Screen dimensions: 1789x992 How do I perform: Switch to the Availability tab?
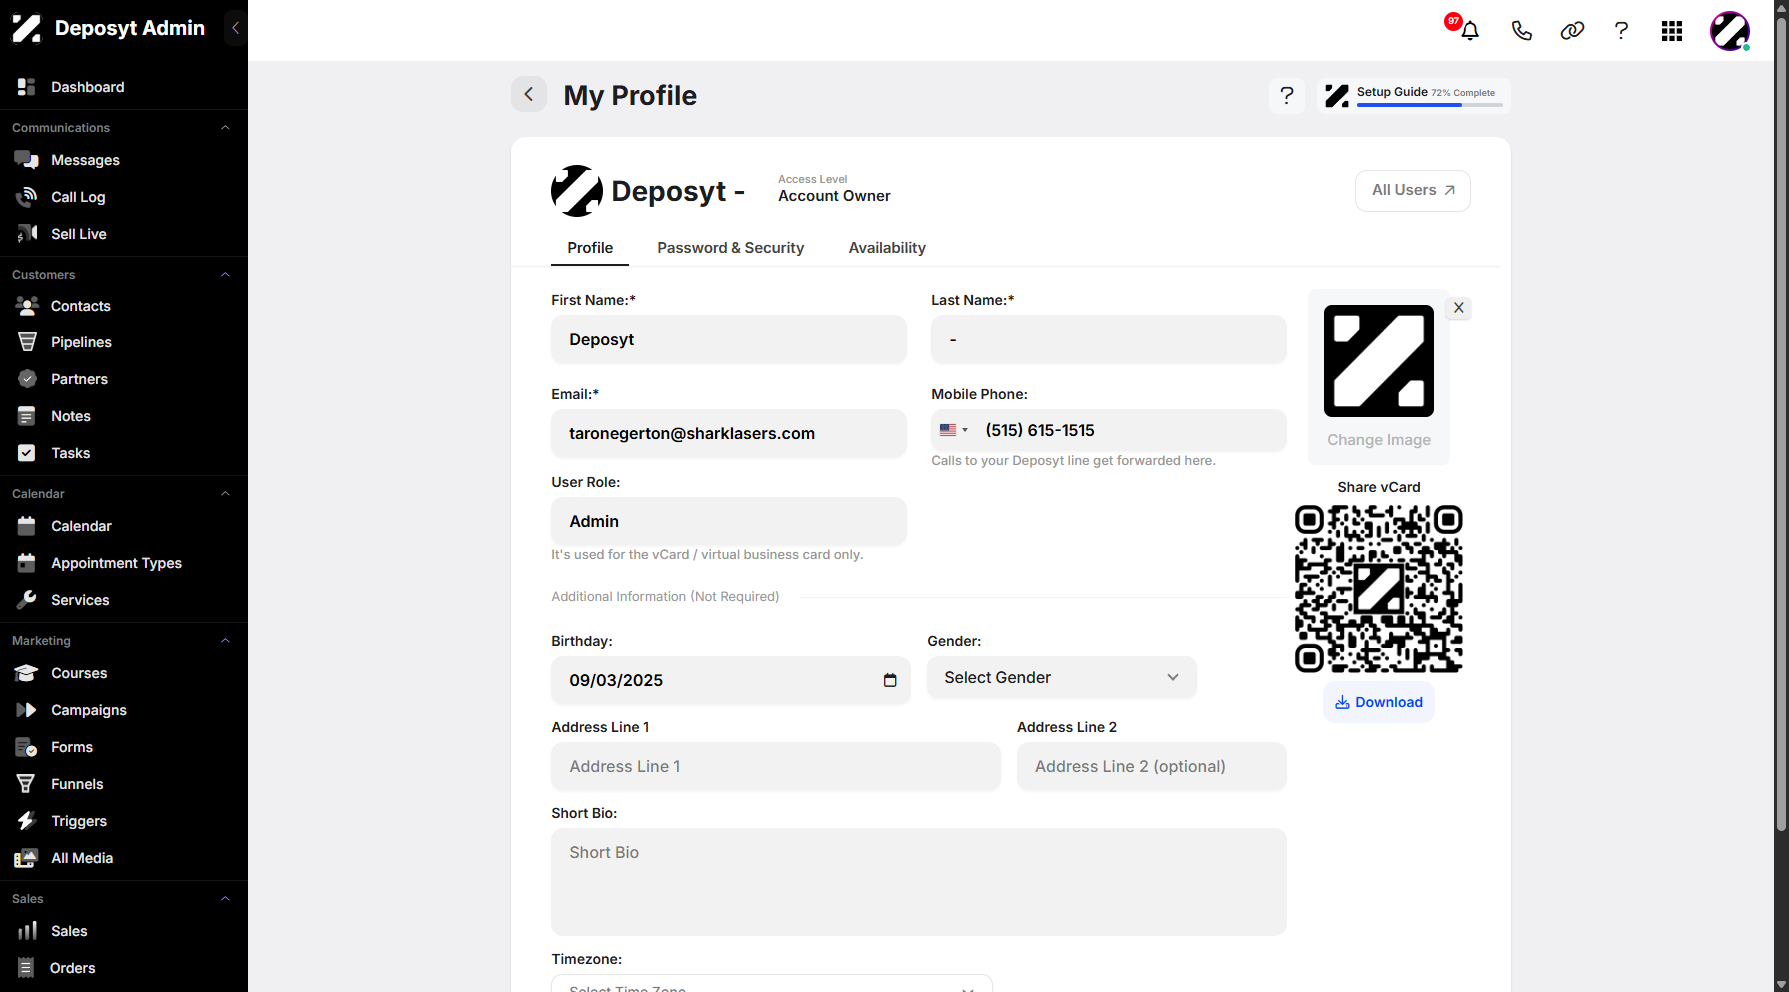[887, 248]
